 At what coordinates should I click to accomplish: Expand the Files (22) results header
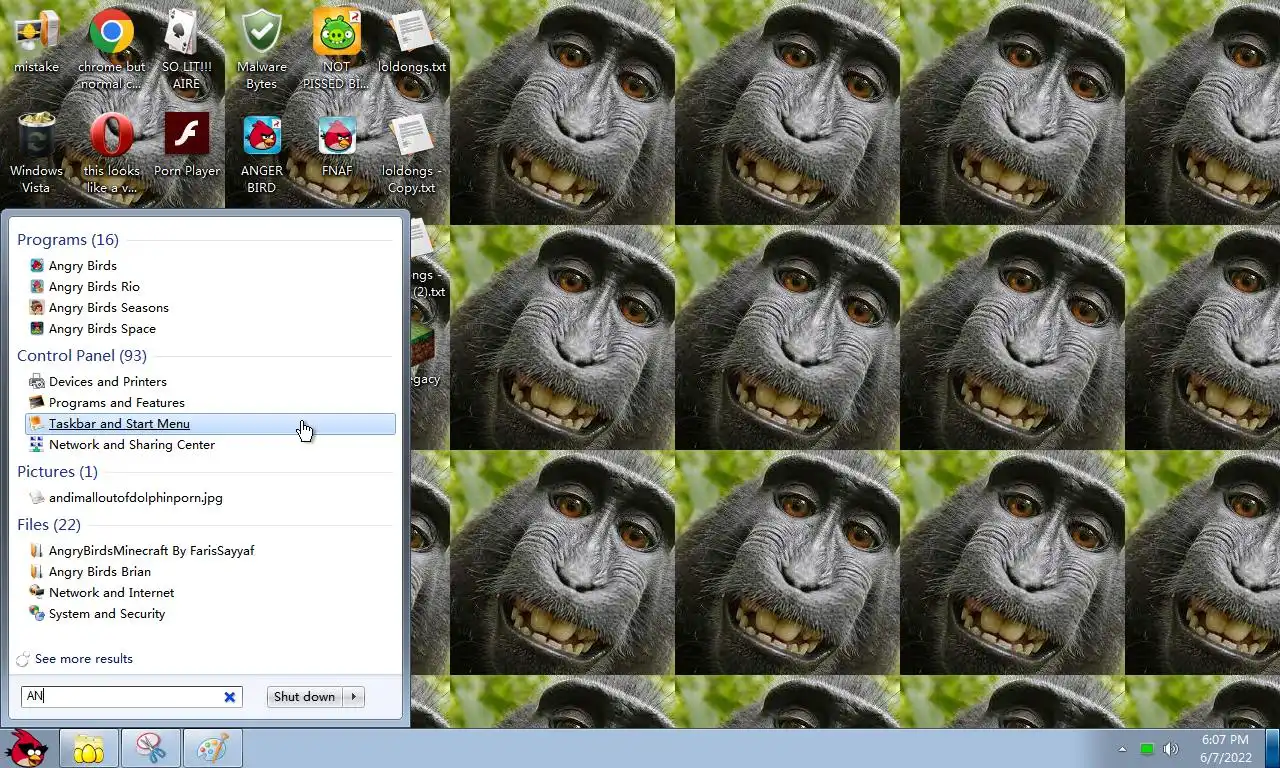point(49,525)
